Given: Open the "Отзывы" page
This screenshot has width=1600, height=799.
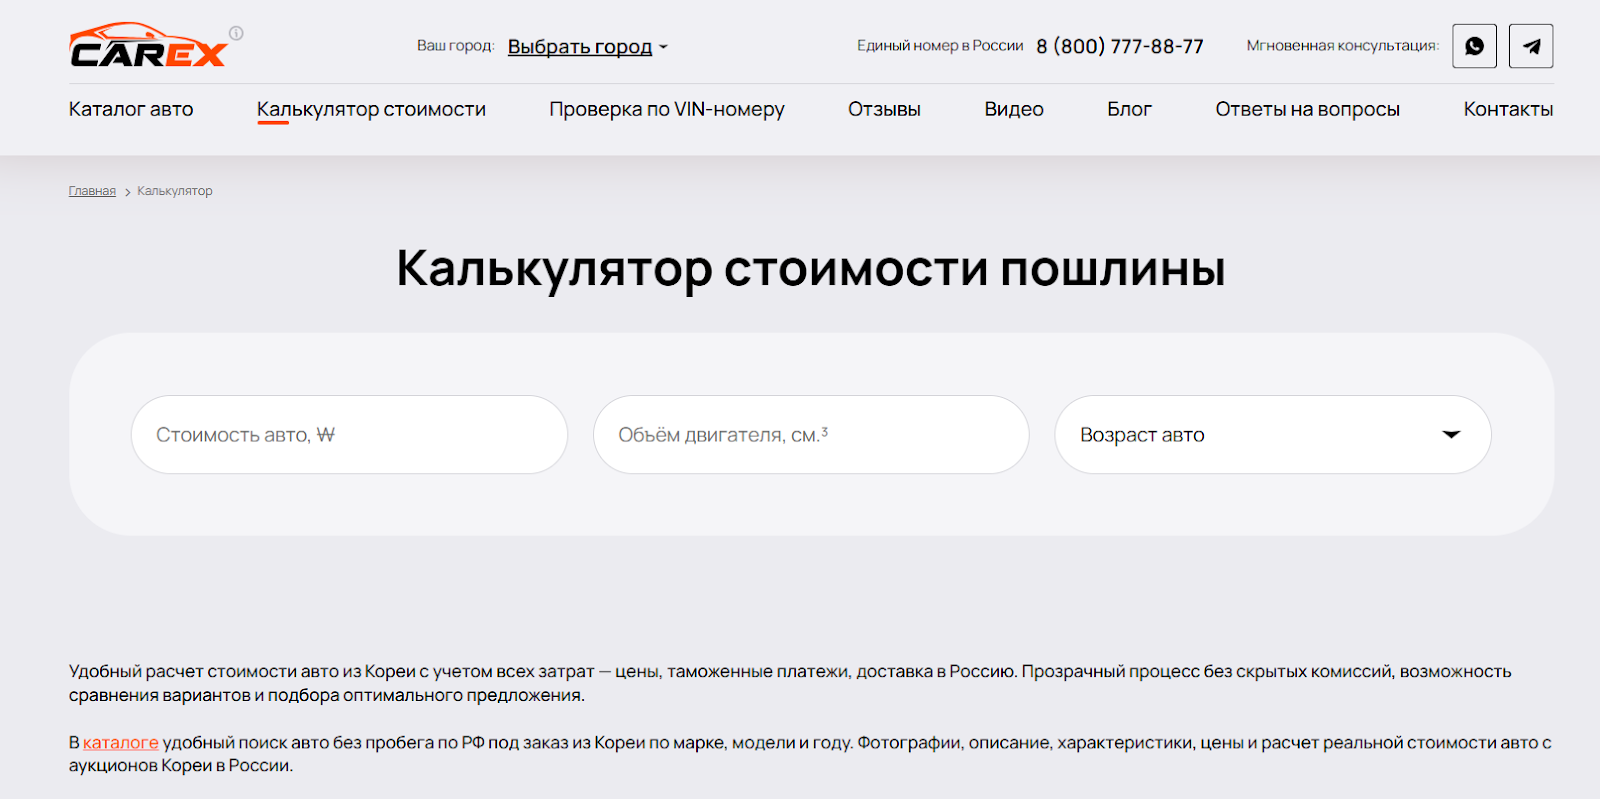Looking at the screenshot, I should click(884, 109).
